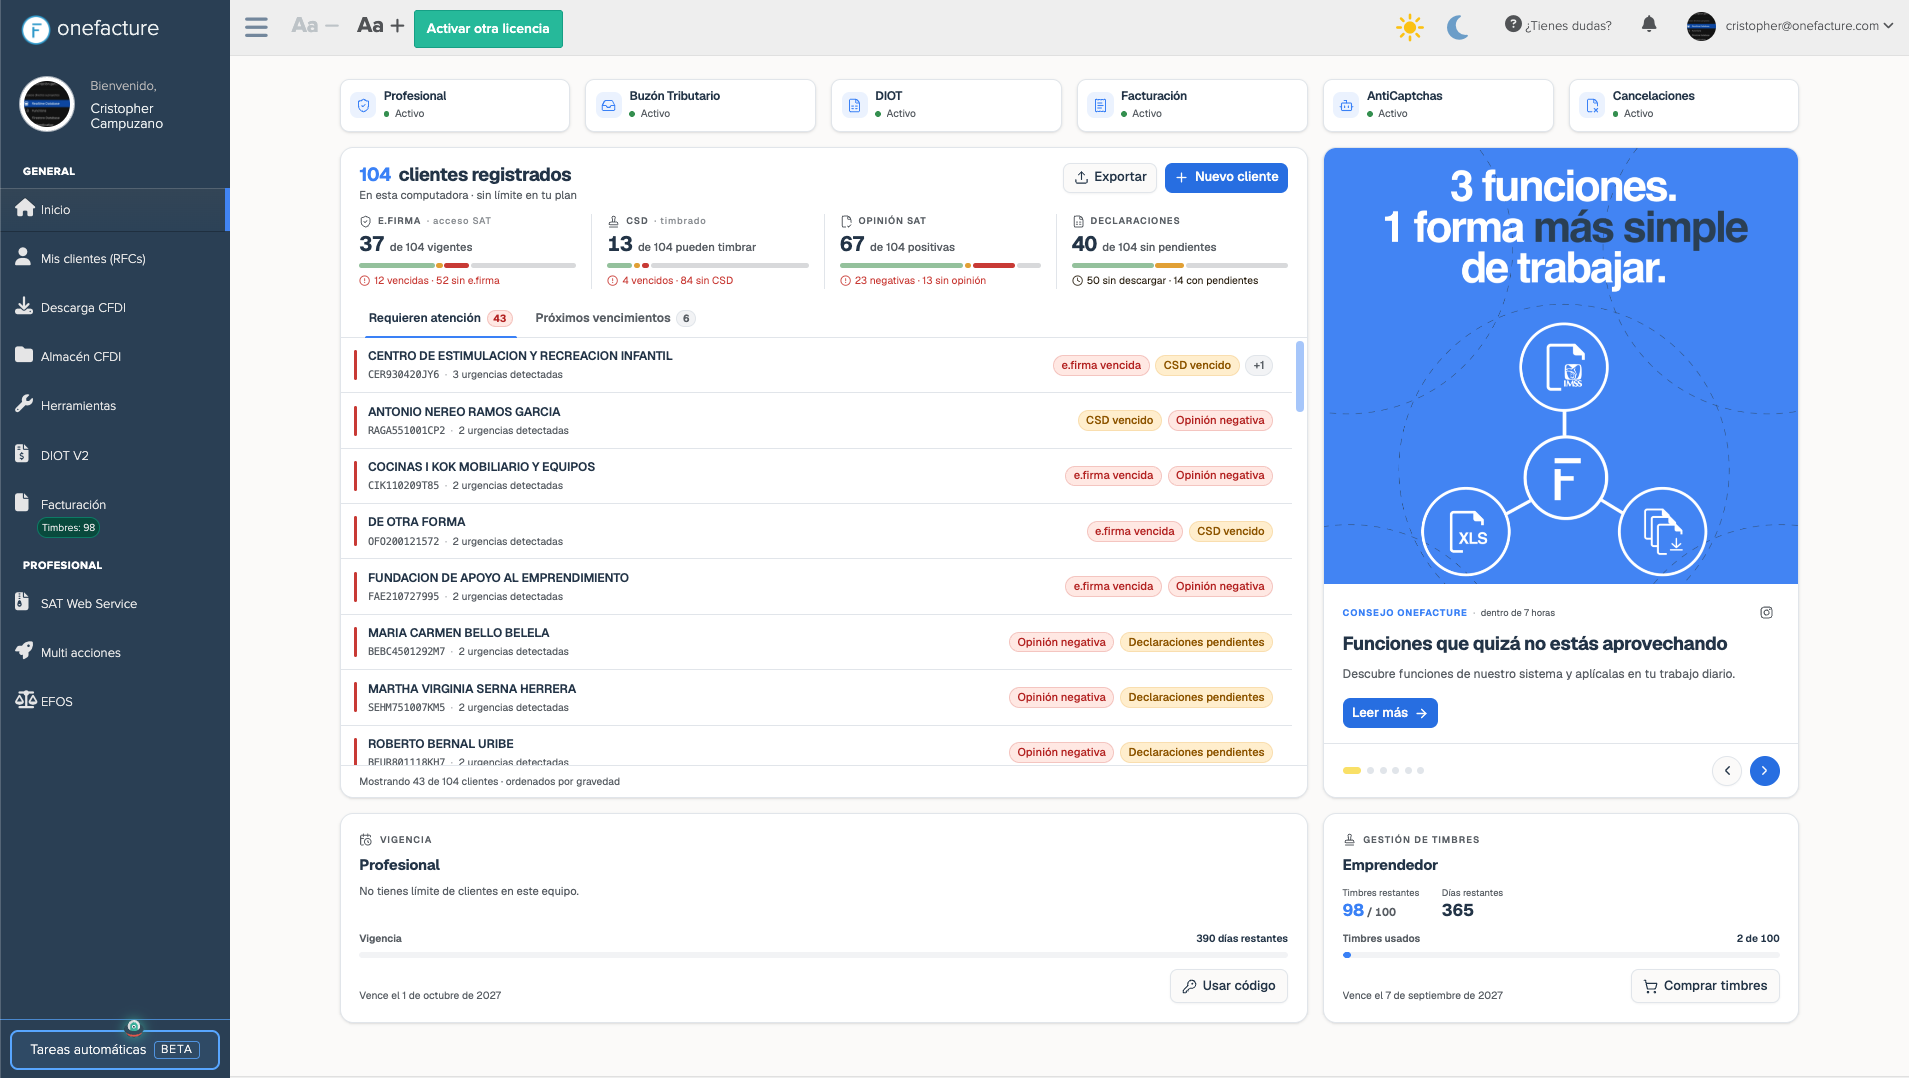Go to Inicio in the sidebar
This screenshot has width=1909, height=1078.
tap(115, 210)
